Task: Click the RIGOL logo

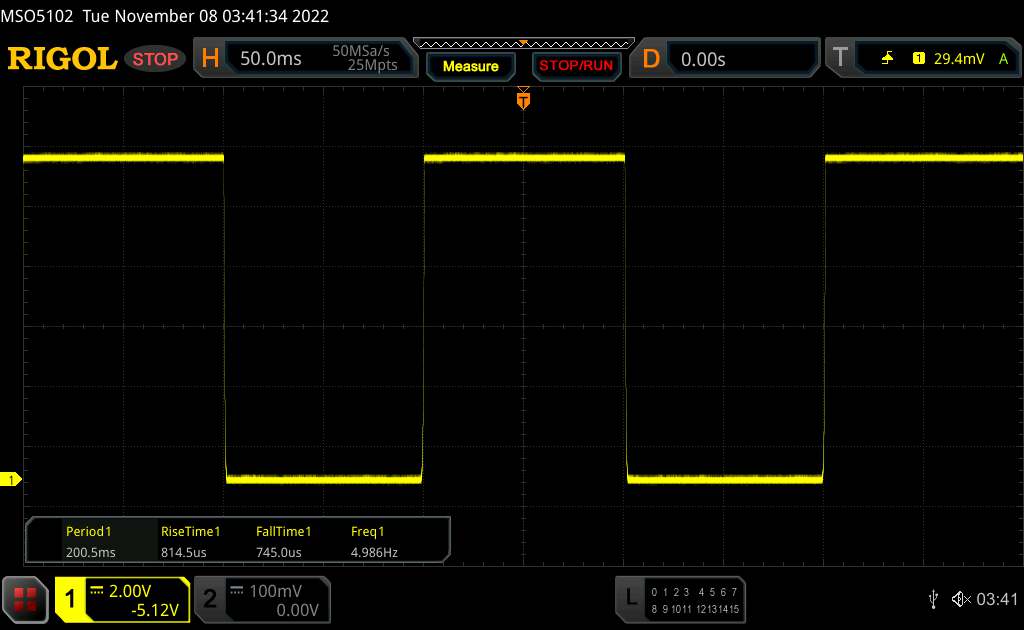Action: pos(62,59)
